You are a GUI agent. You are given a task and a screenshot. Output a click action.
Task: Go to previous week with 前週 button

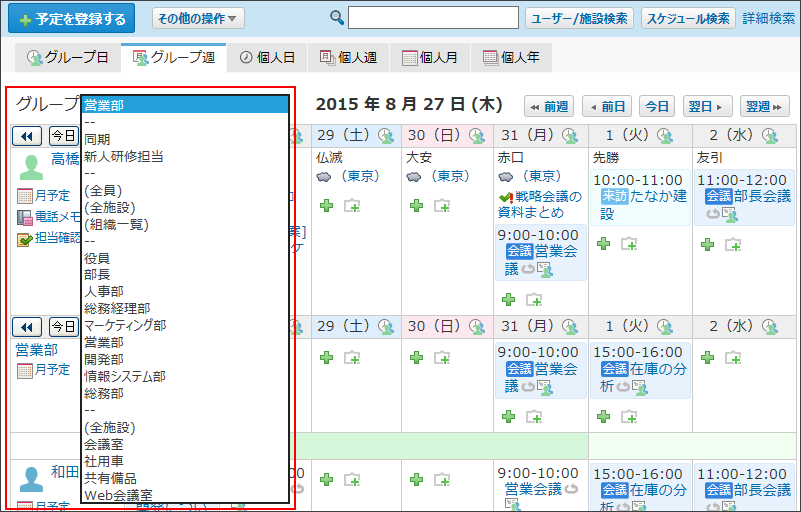pyautogui.click(x=549, y=106)
